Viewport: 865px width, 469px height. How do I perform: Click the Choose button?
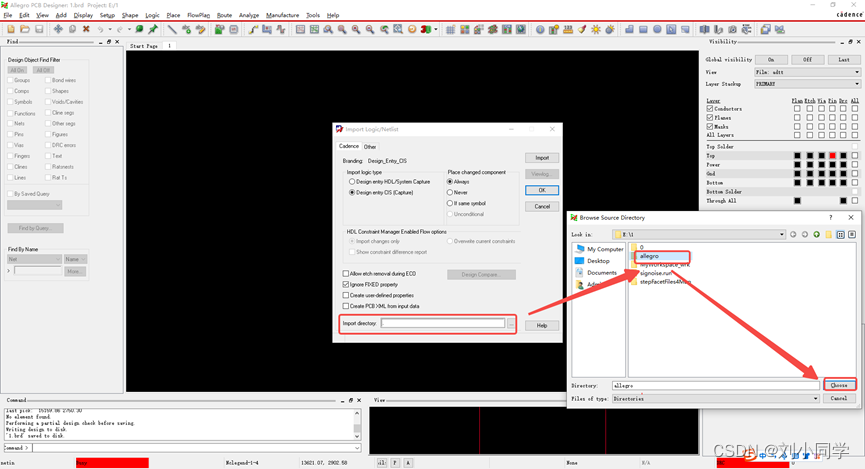pyautogui.click(x=838, y=385)
